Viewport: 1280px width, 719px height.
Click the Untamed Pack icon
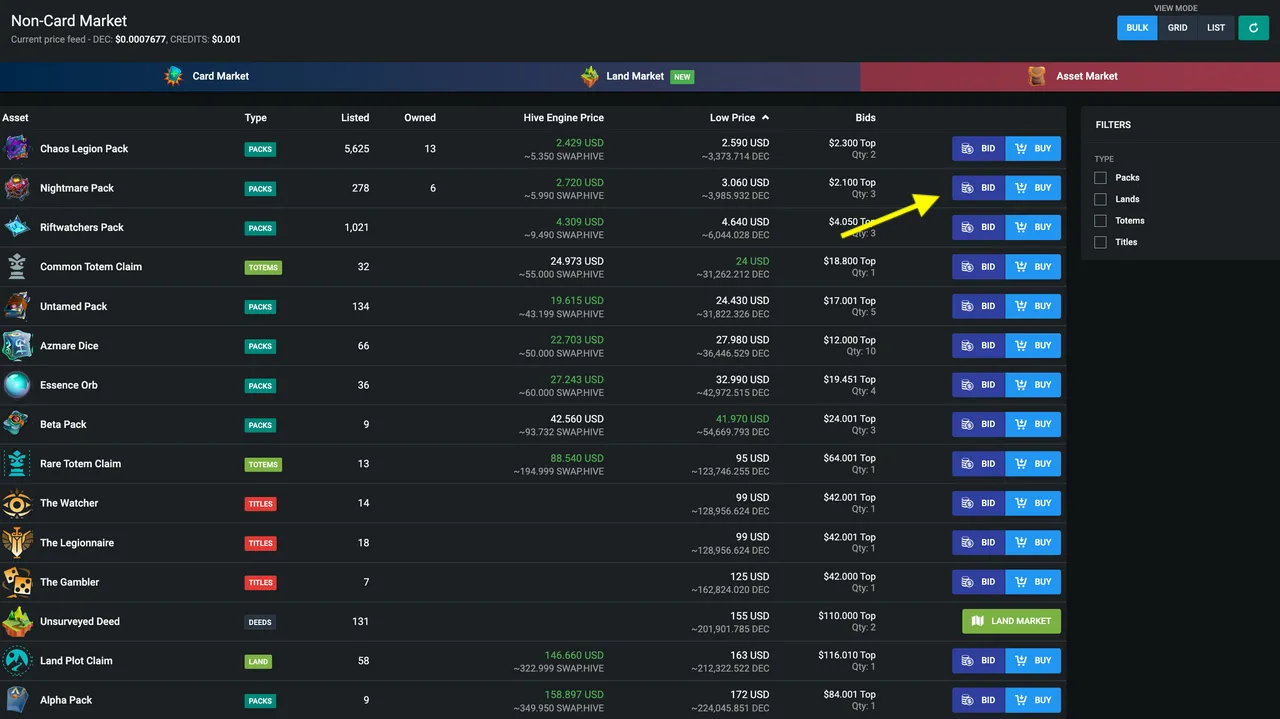pyautogui.click(x=16, y=306)
